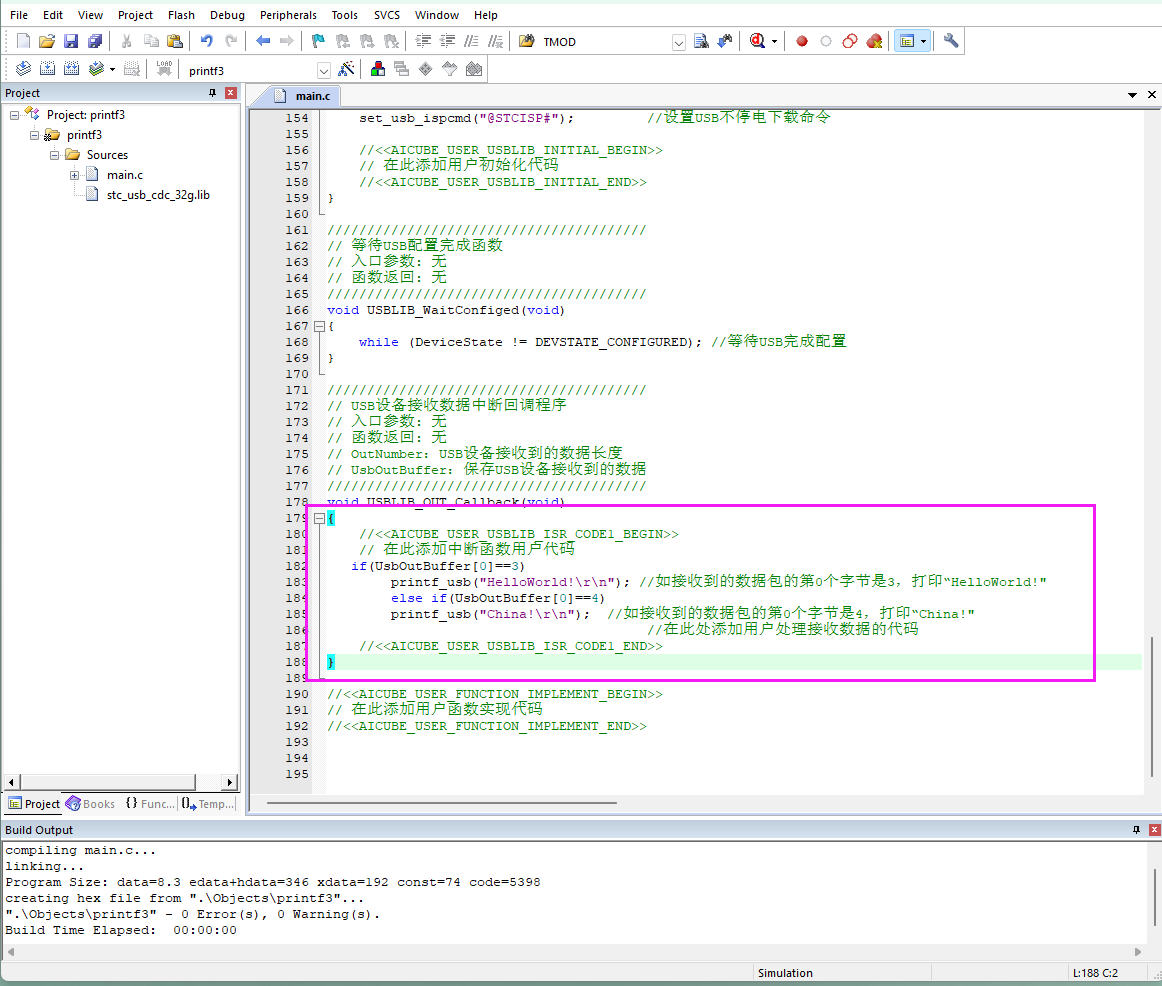Download code to flash with LOAD icon

pyautogui.click(x=164, y=70)
